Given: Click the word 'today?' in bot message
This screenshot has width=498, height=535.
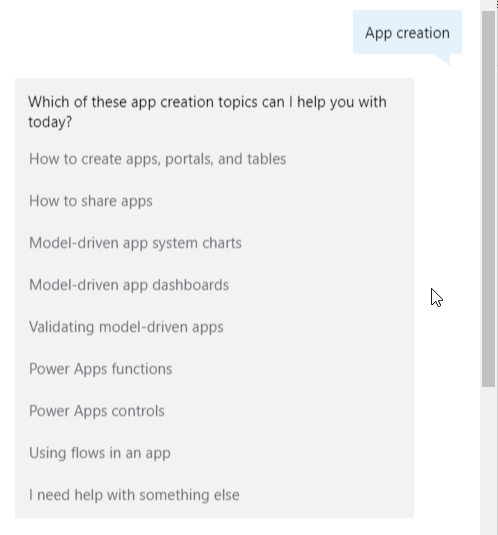Looking at the screenshot, I should [50, 122].
